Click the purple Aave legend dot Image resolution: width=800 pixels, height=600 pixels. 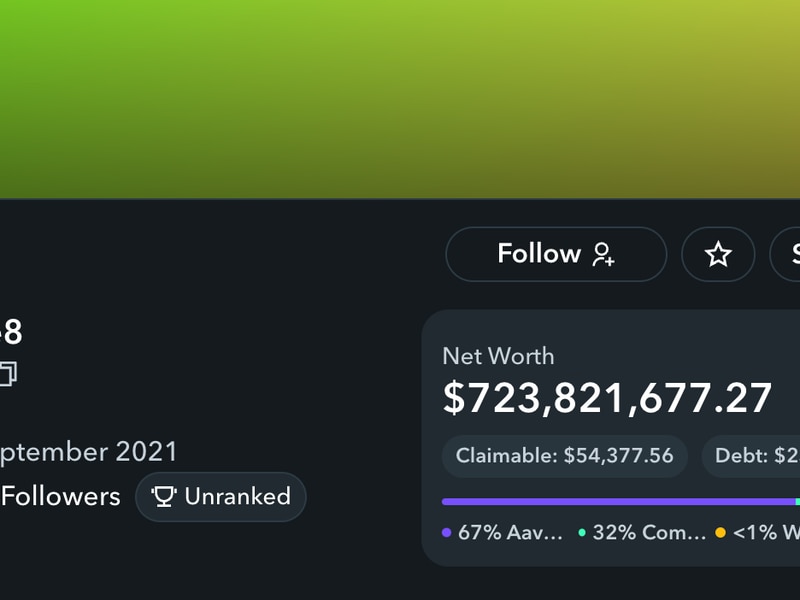click(446, 533)
